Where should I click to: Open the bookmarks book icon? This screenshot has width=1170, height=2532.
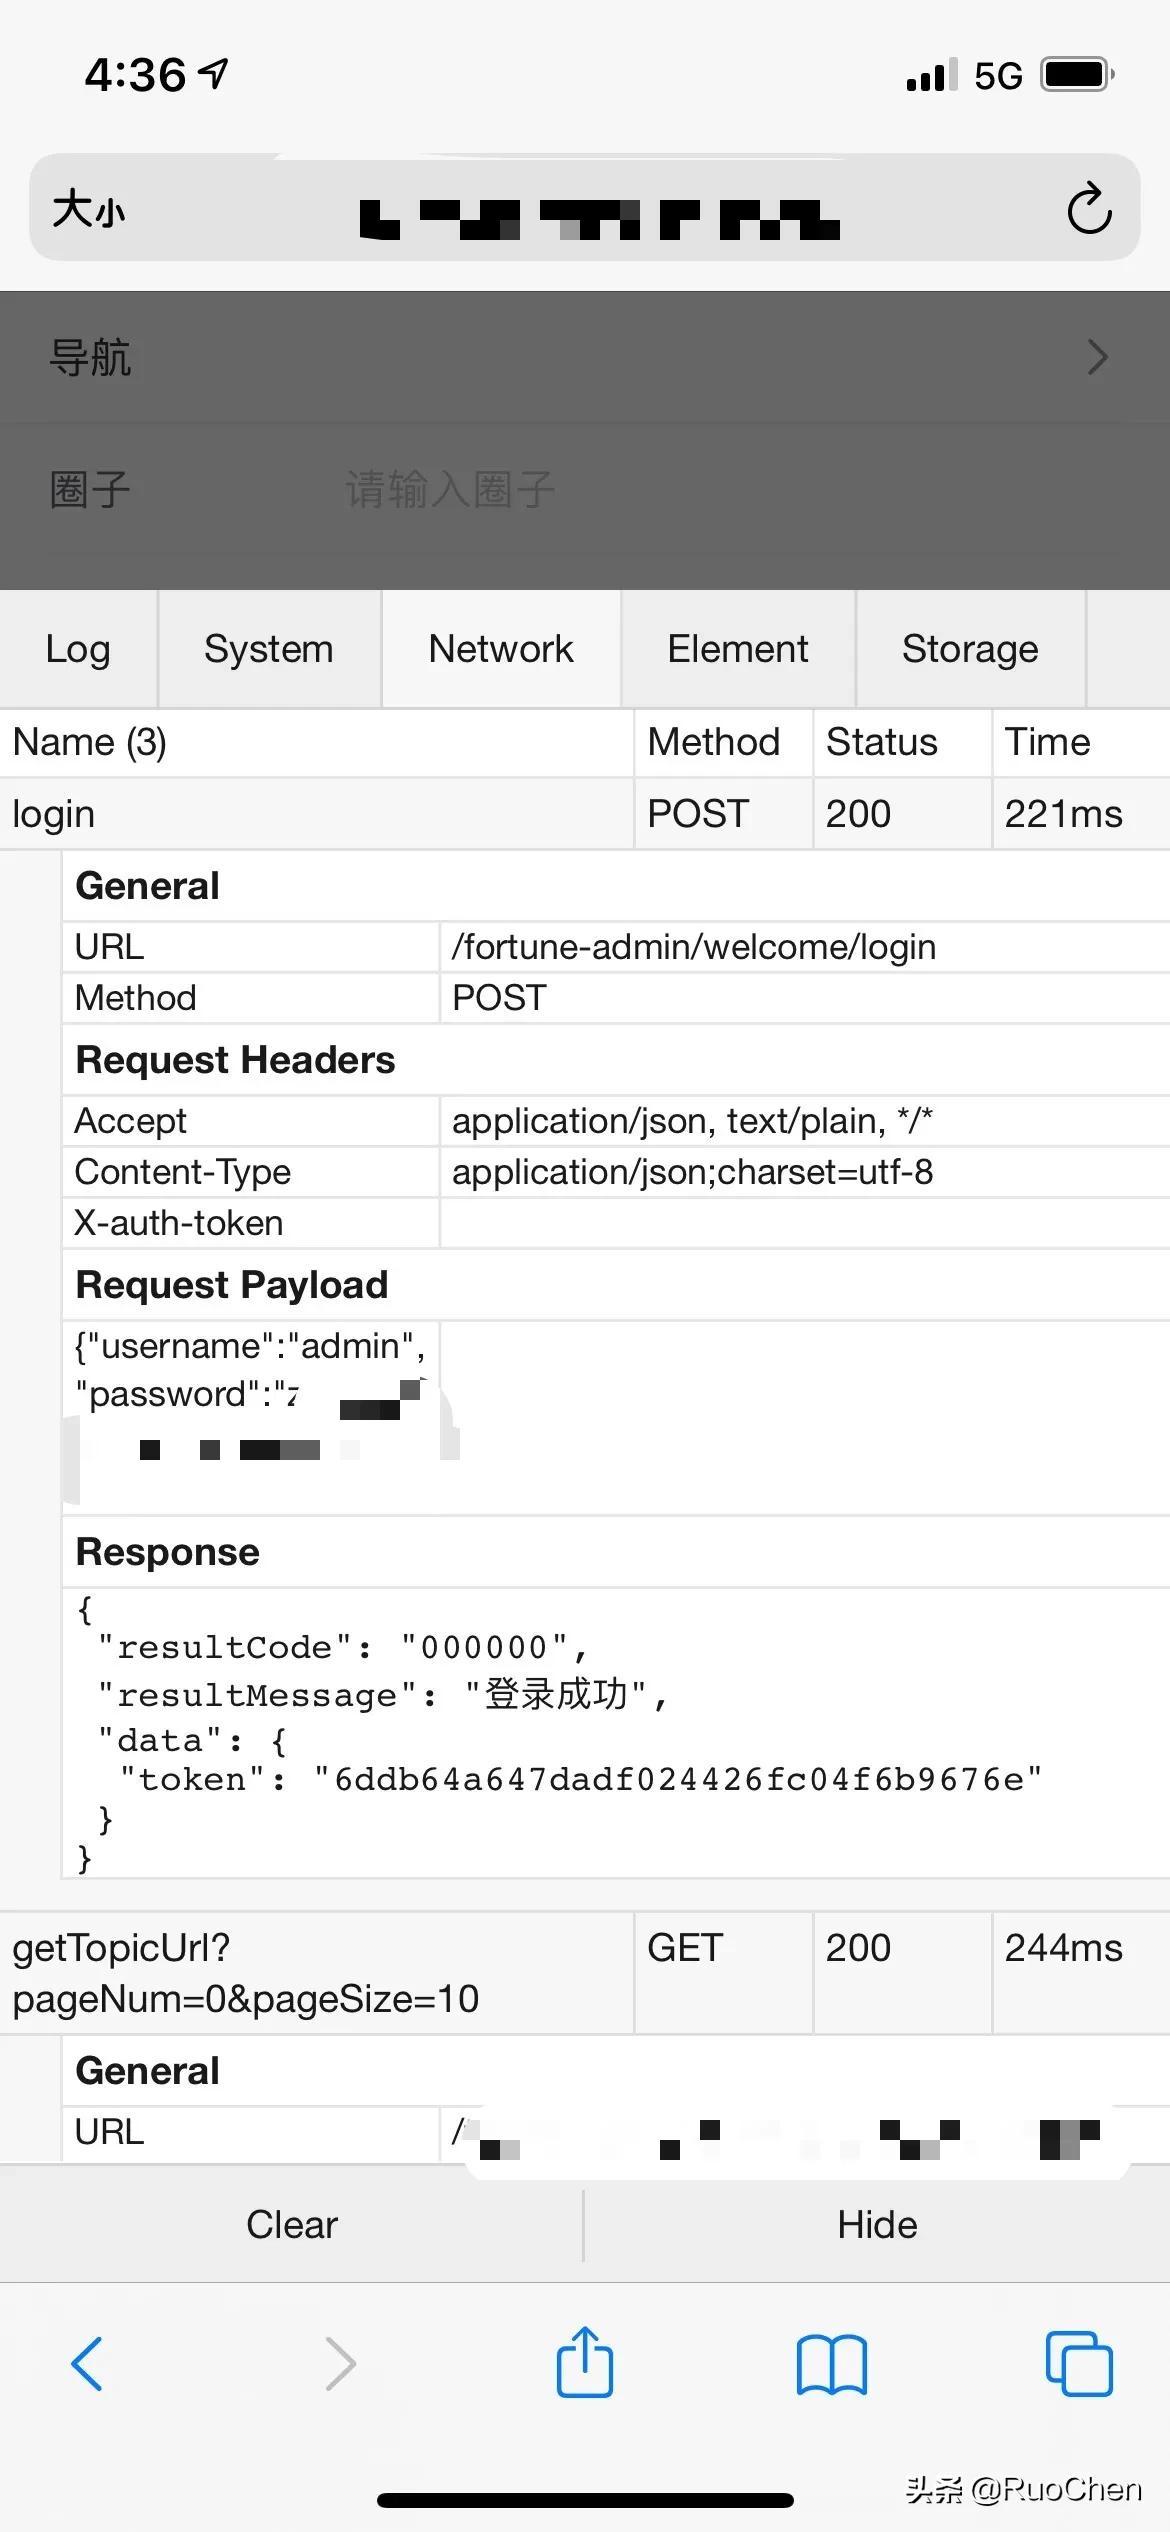[x=831, y=2365]
